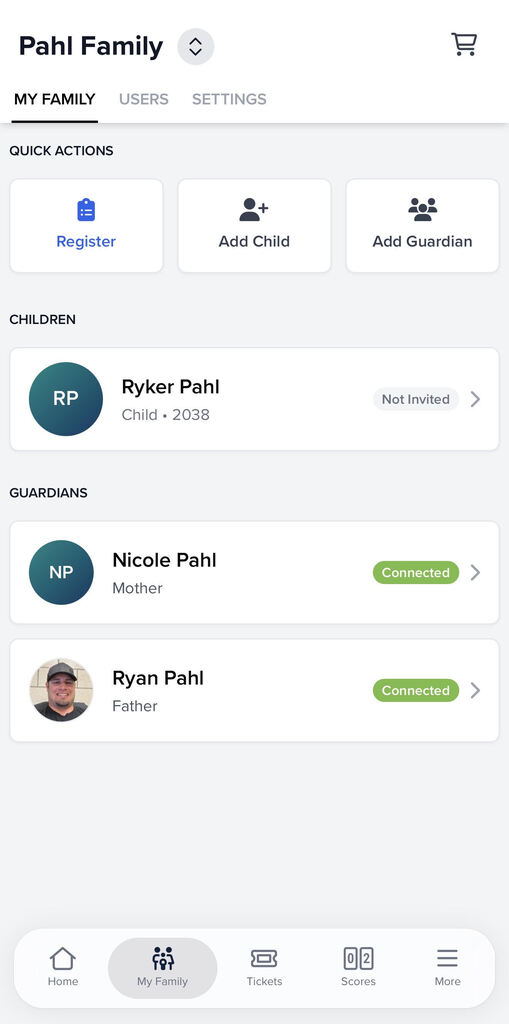Open Scores in bottom navigation
This screenshot has height=1024, width=509.
(x=358, y=967)
